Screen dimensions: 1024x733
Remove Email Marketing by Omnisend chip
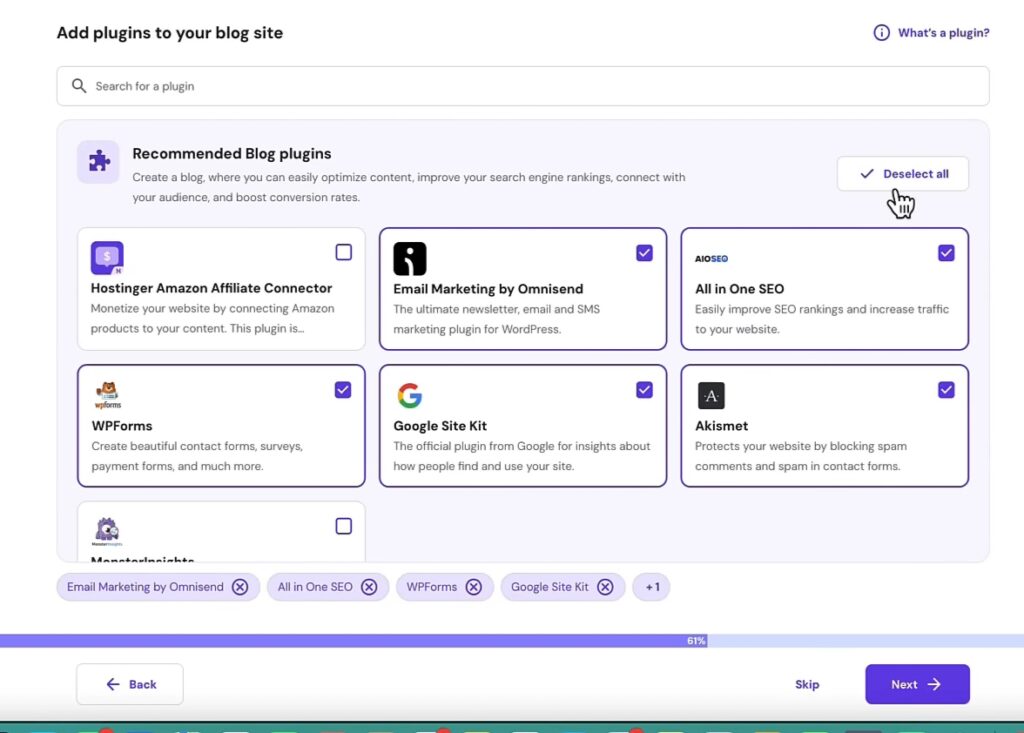pyautogui.click(x=240, y=587)
